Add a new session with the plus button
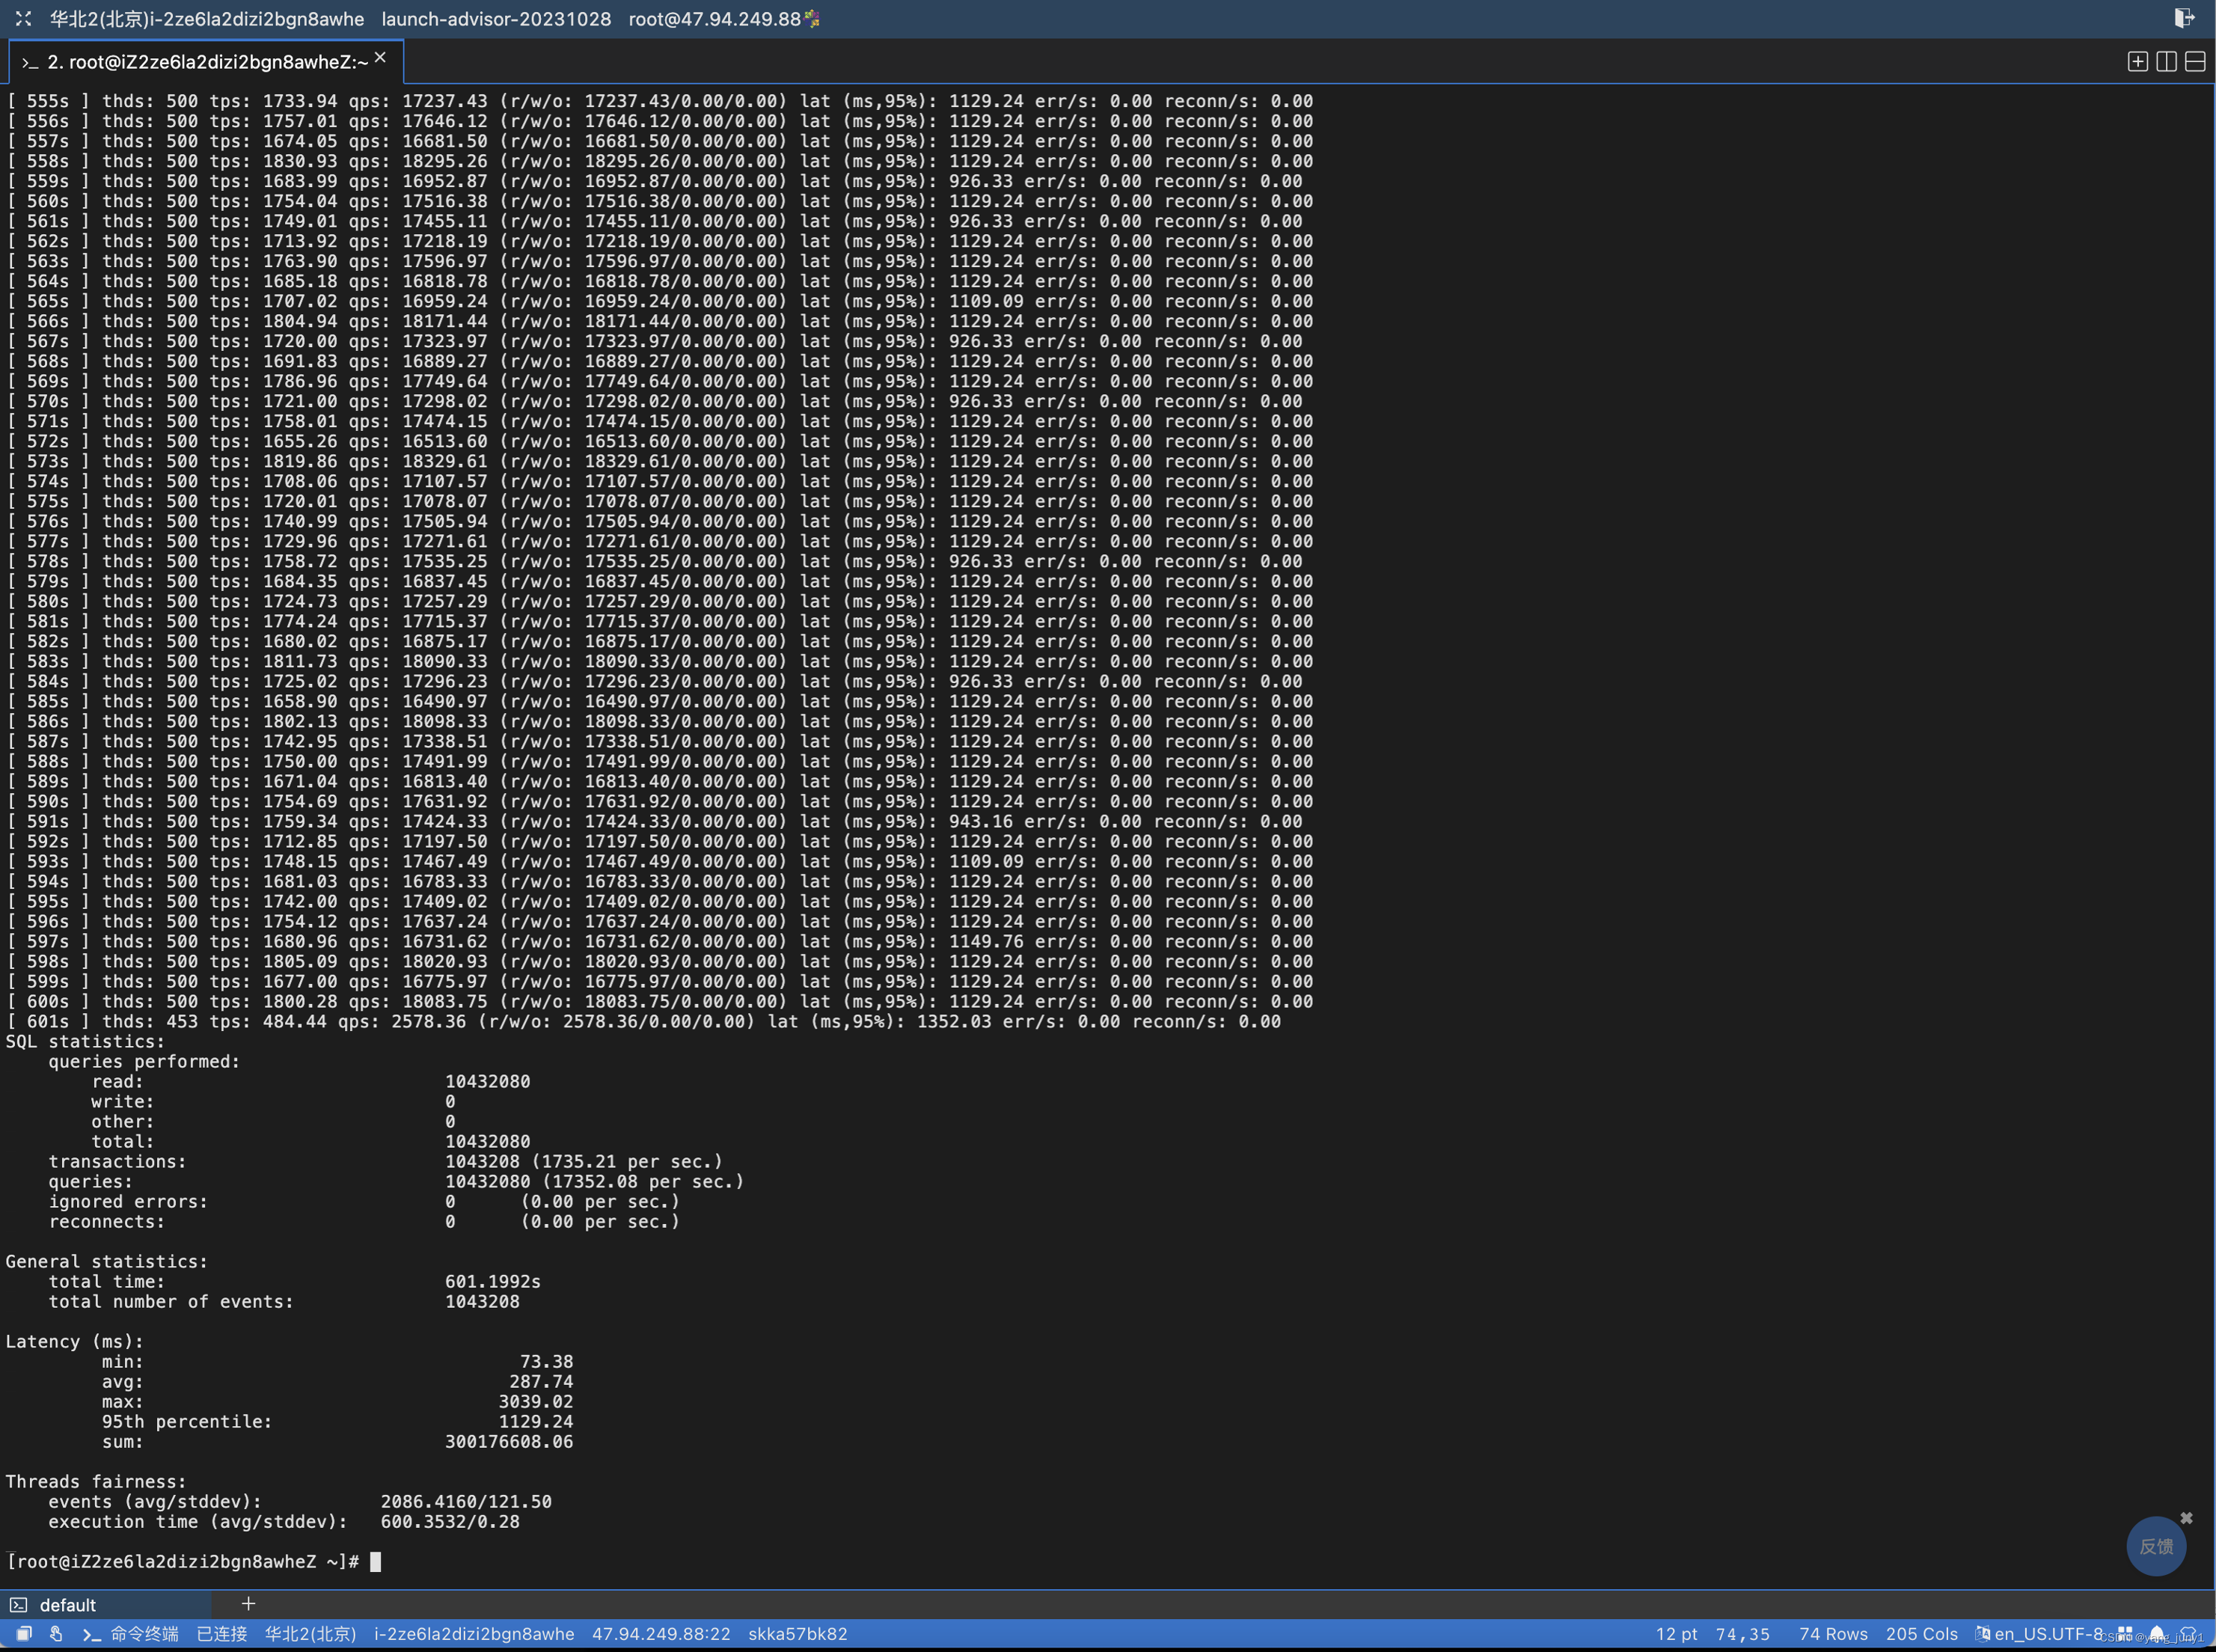Screen dimensions: 2216x1652 tap(248, 1603)
